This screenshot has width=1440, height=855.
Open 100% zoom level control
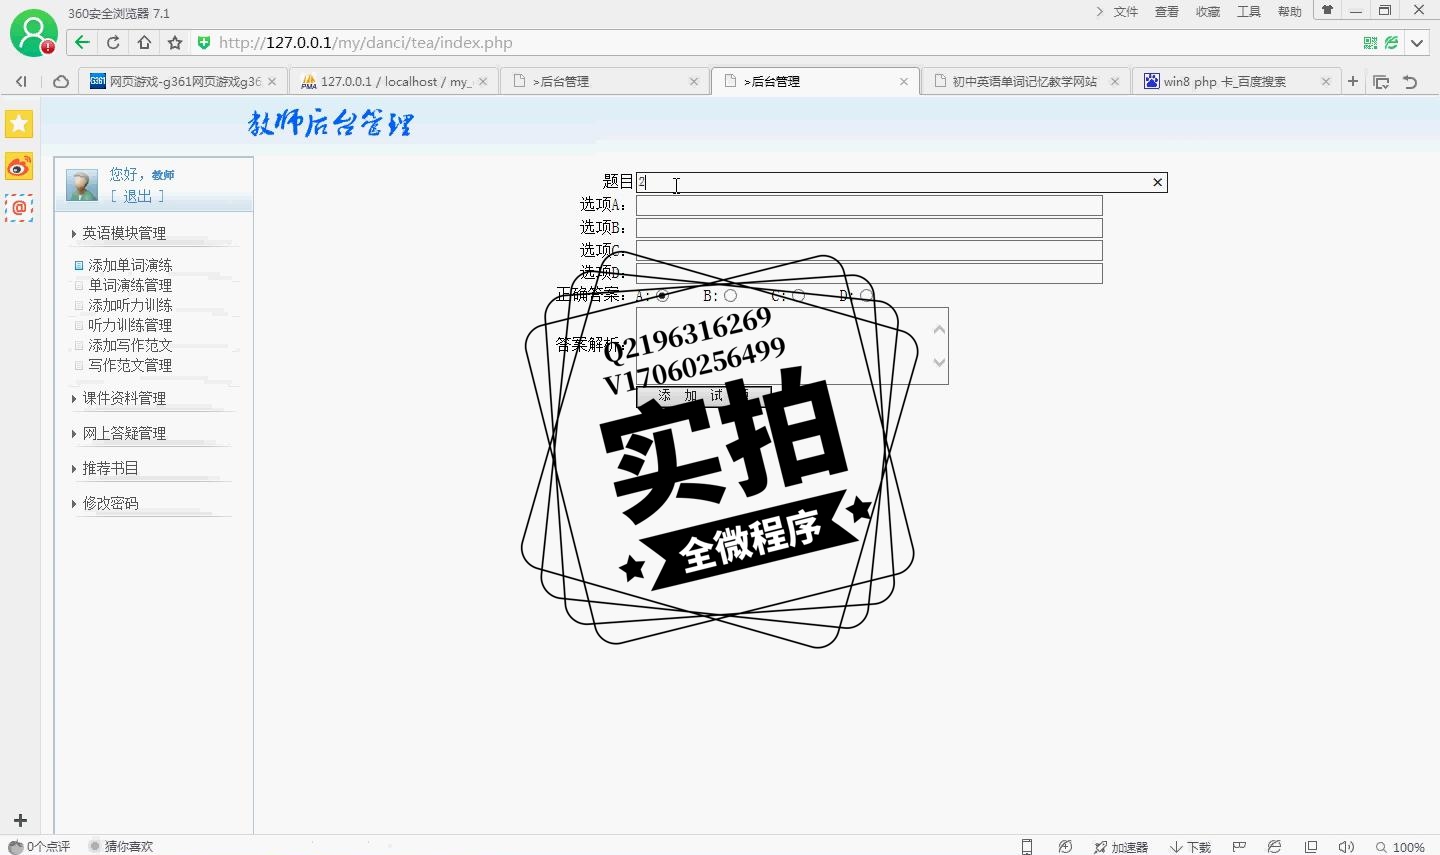tap(1400, 847)
